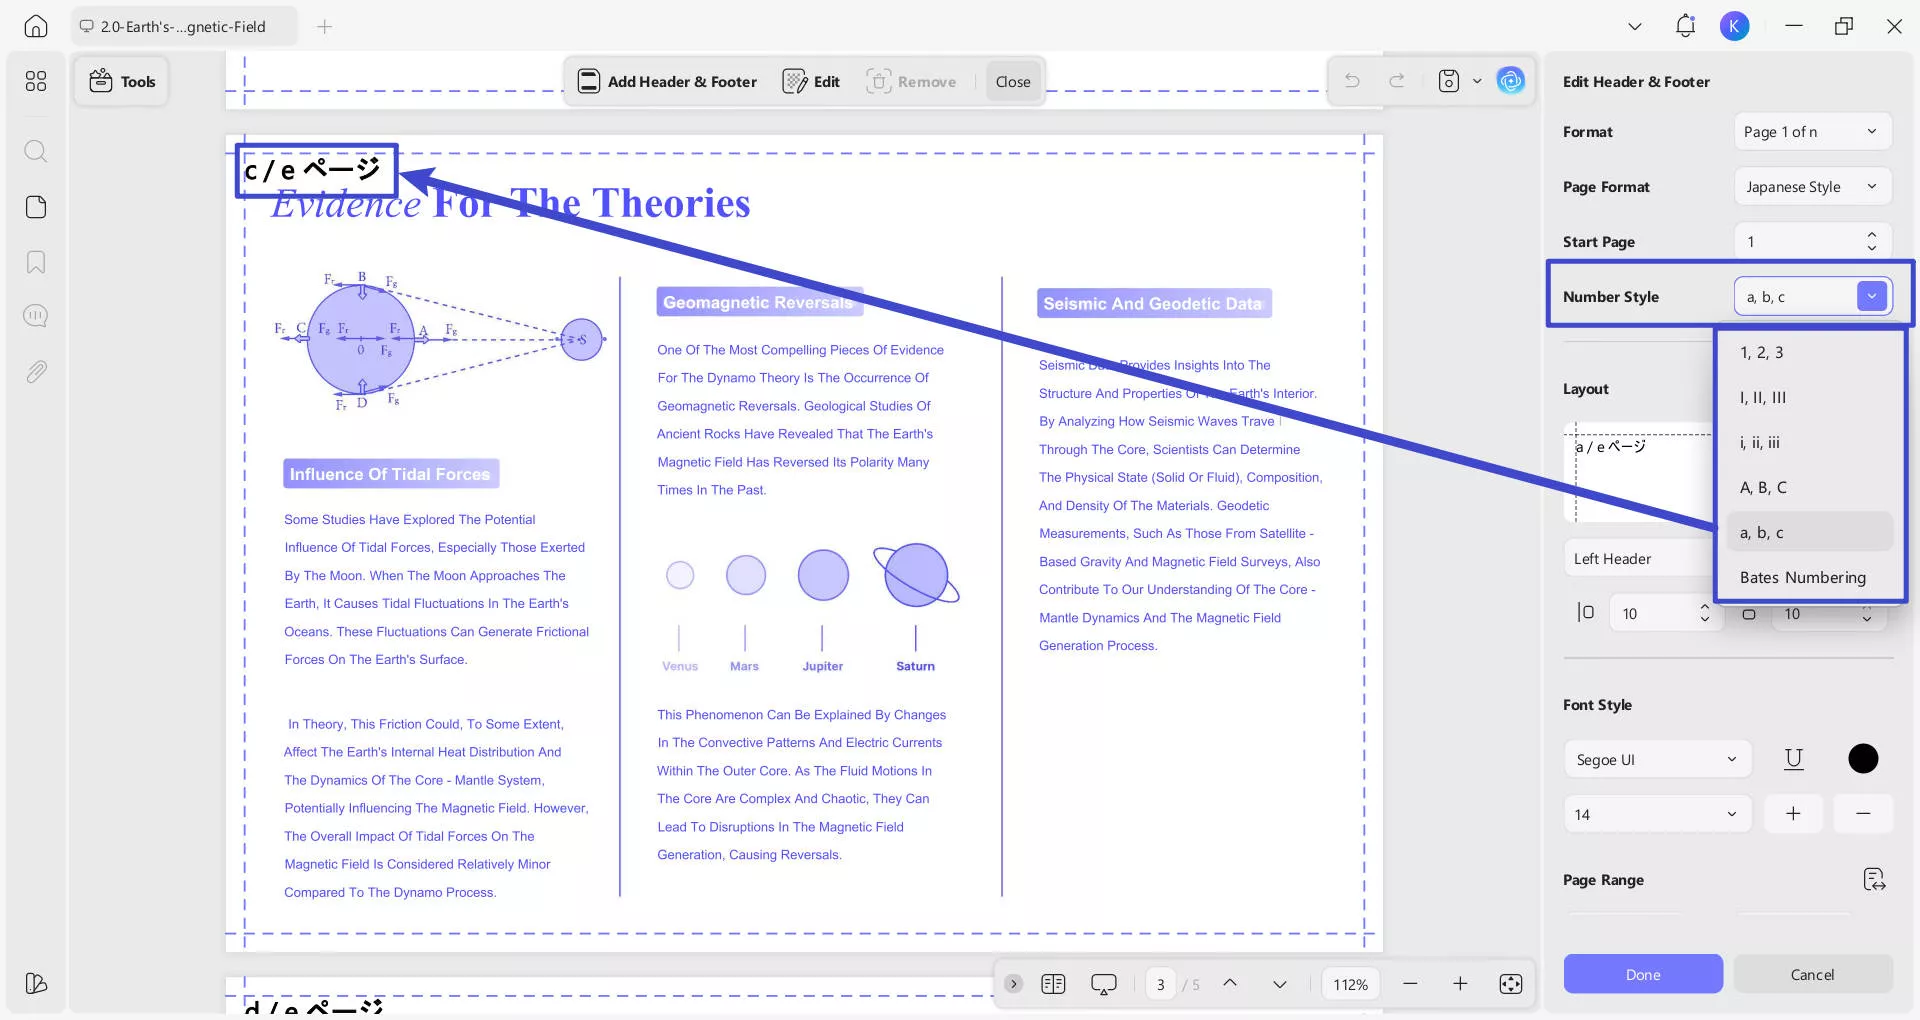
Task: Enable fit-to-screen view mode
Action: click(x=1510, y=983)
